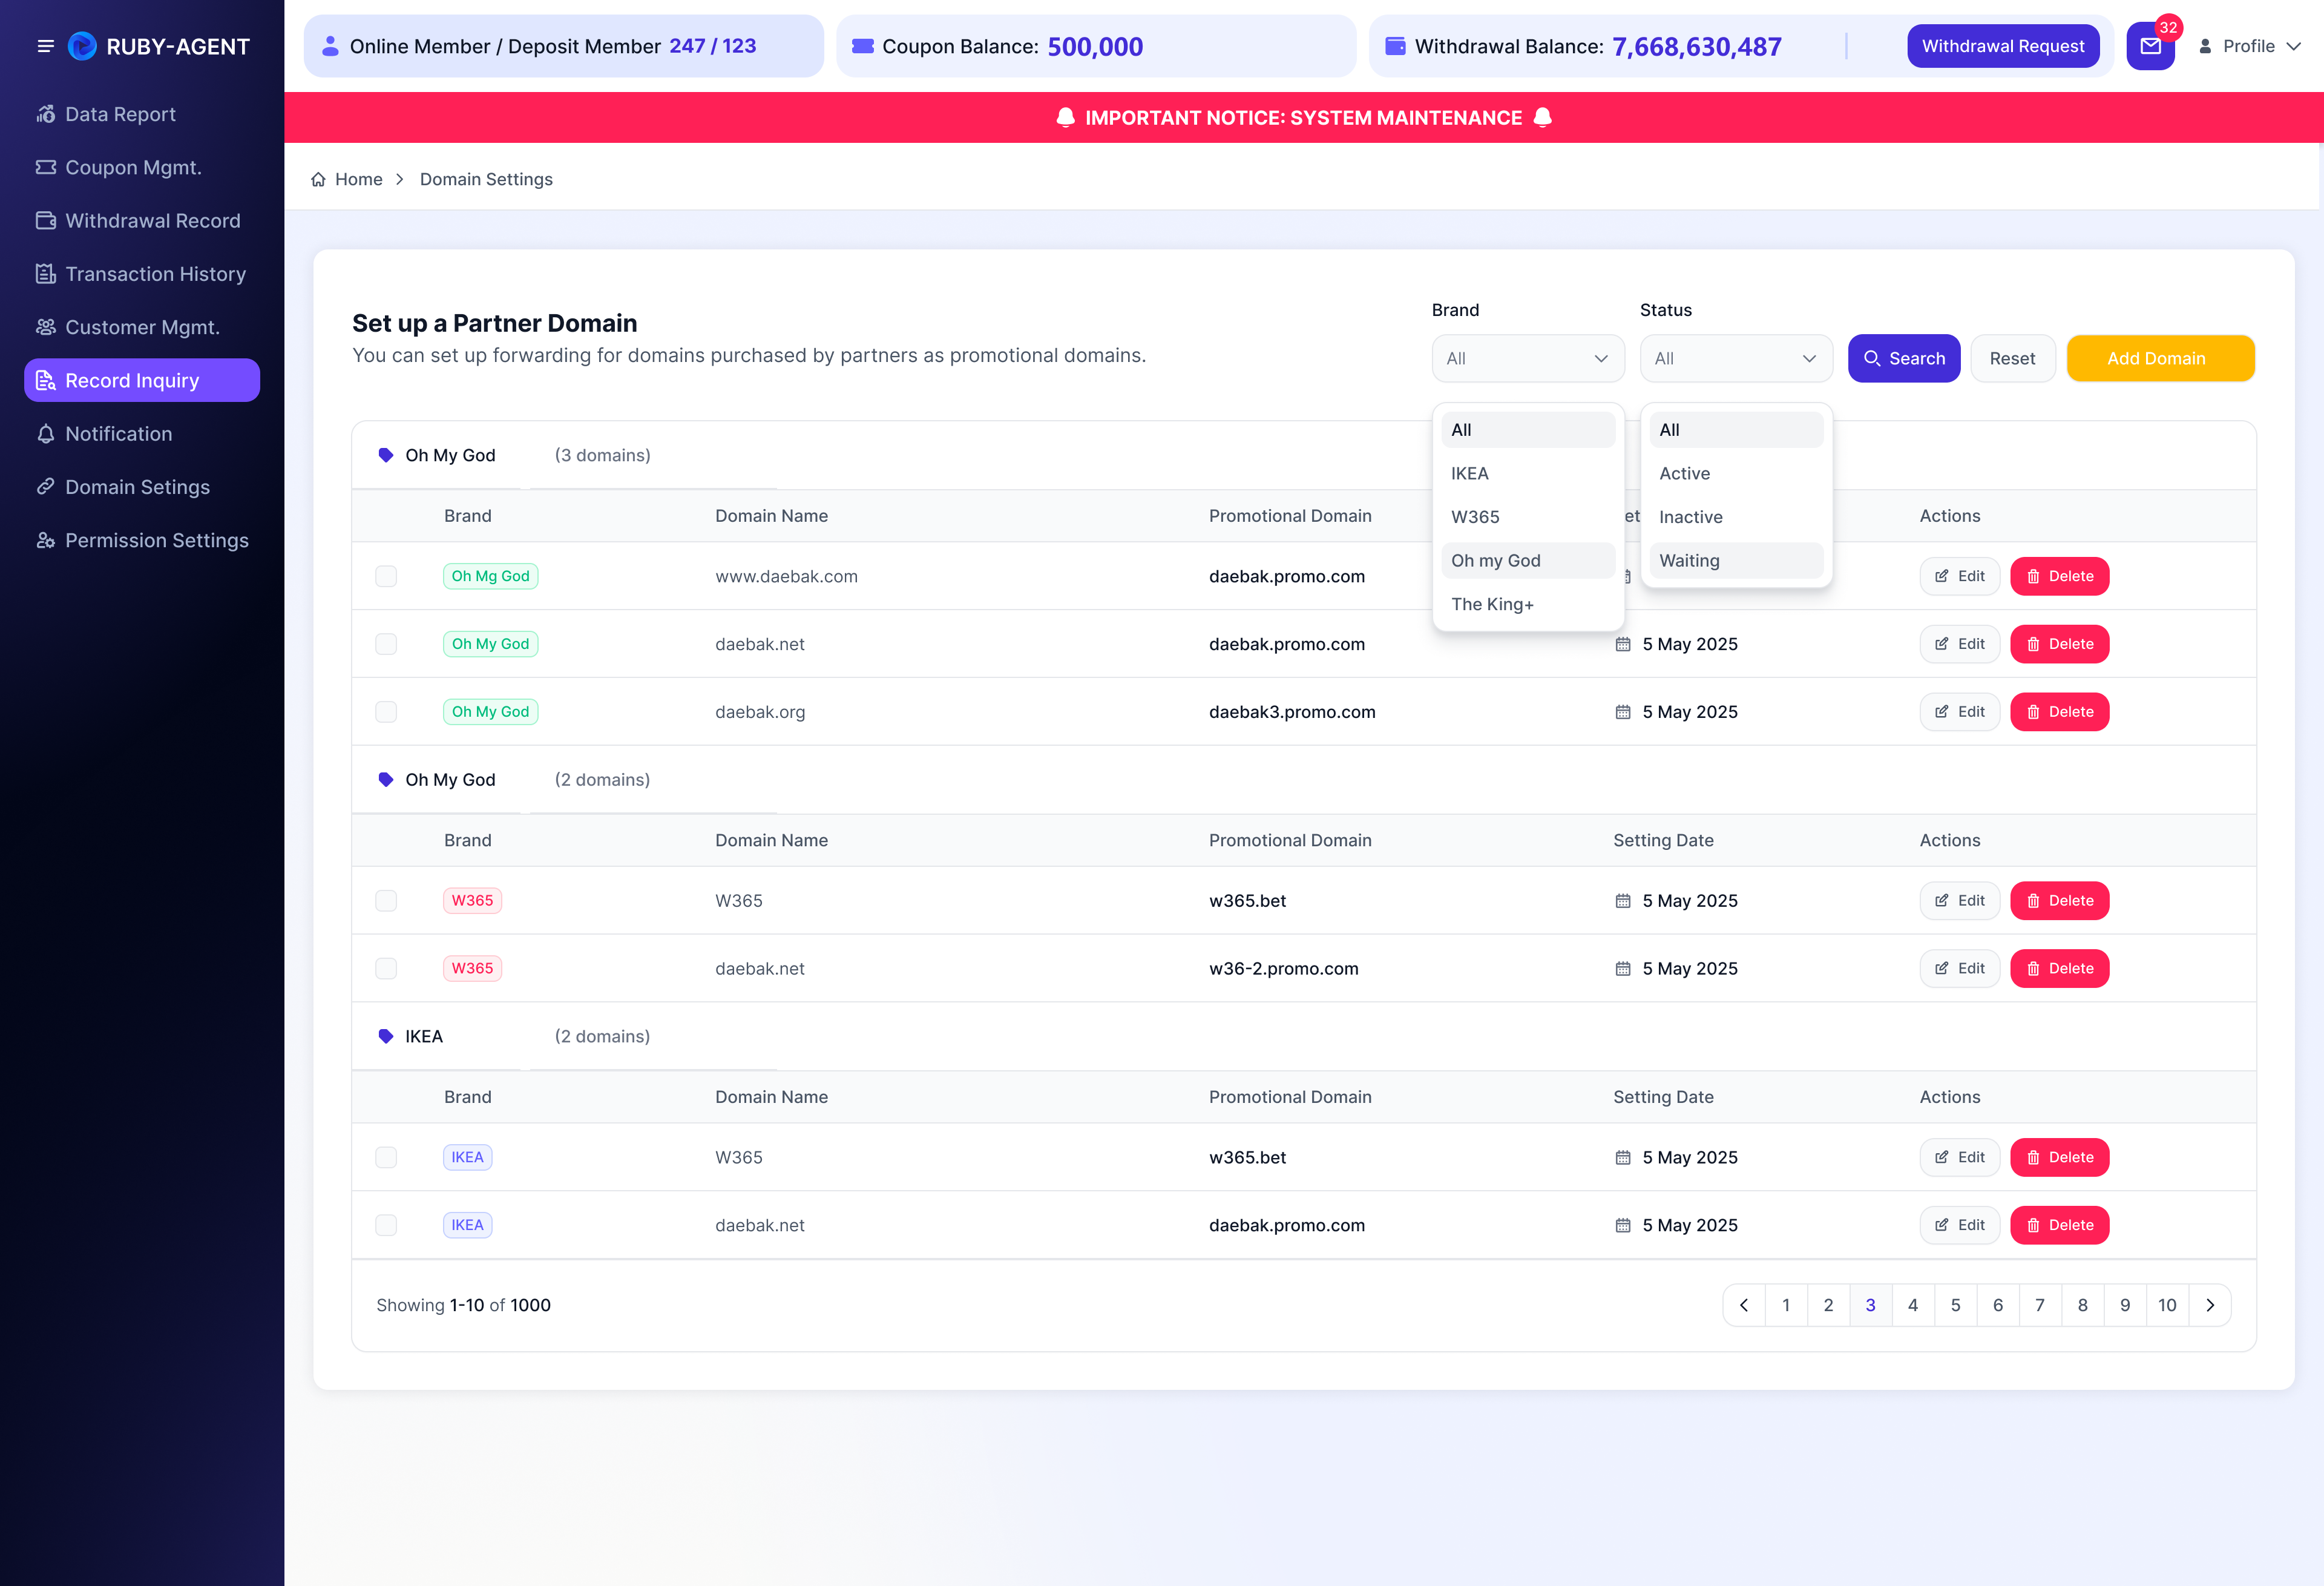Open Permission Settings in sidebar
The image size is (2324, 1586).
142,540
